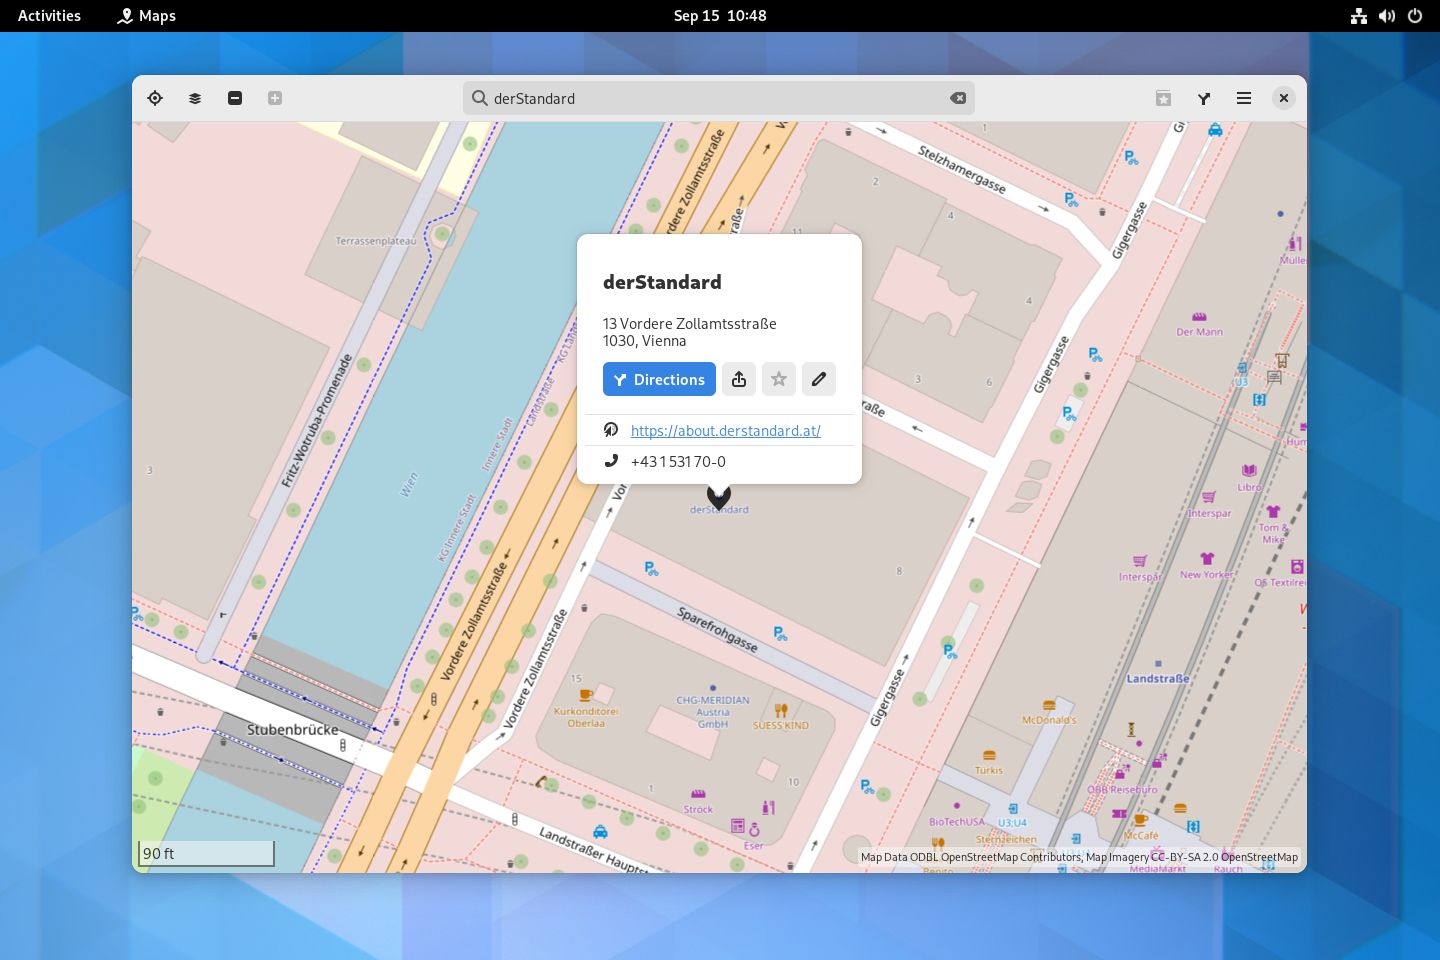Click the current location button
The height and width of the screenshot is (960, 1440).
(155, 98)
